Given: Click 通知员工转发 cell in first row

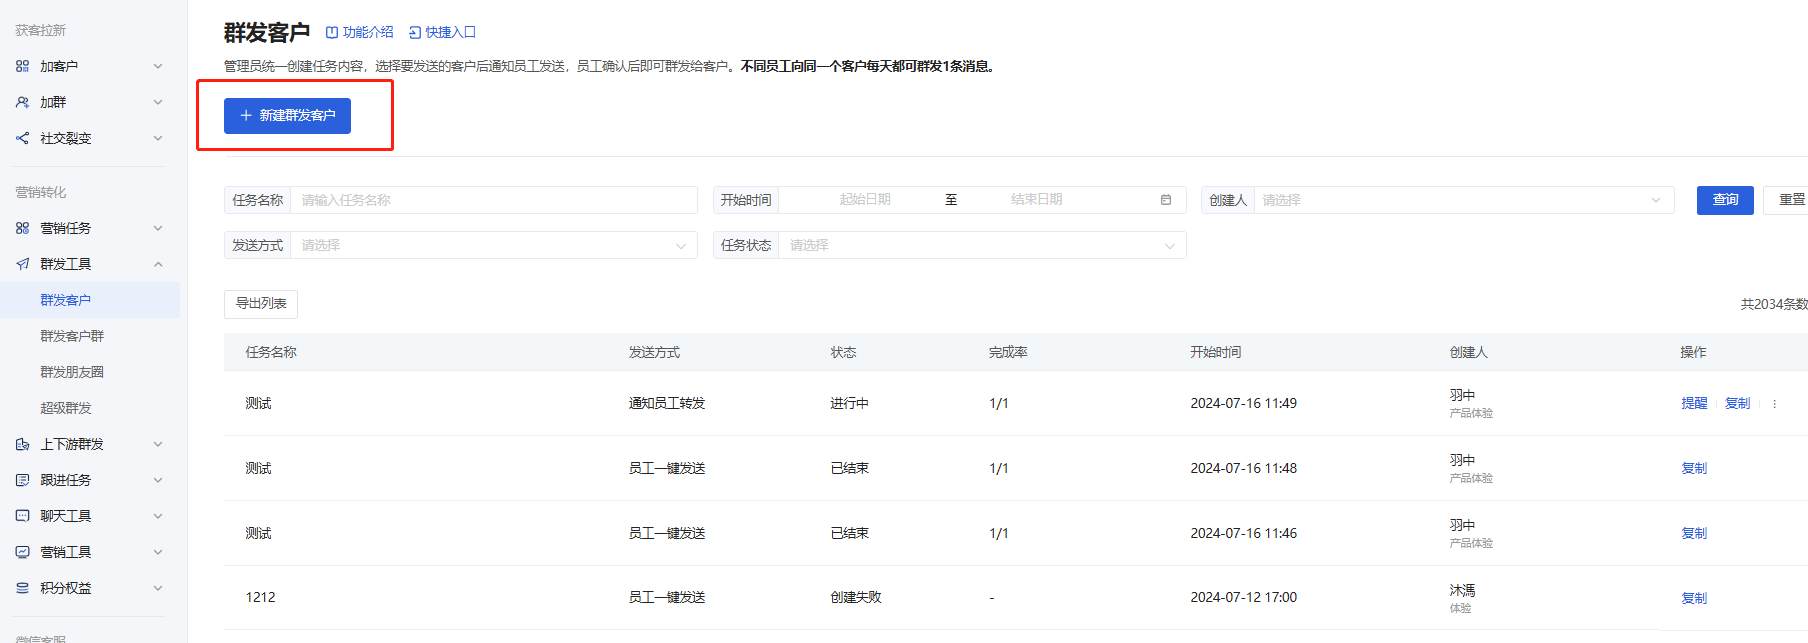Looking at the screenshot, I should coord(667,404).
